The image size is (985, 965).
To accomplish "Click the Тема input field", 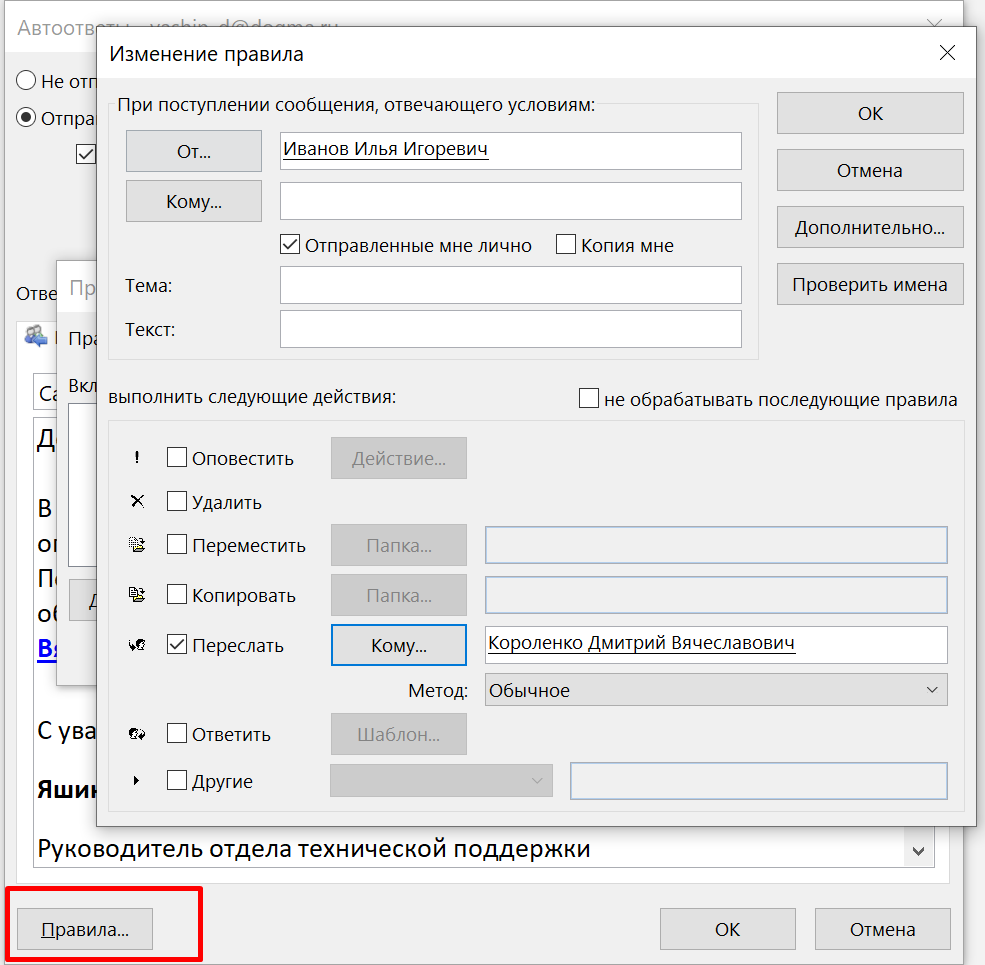I will [510, 285].
